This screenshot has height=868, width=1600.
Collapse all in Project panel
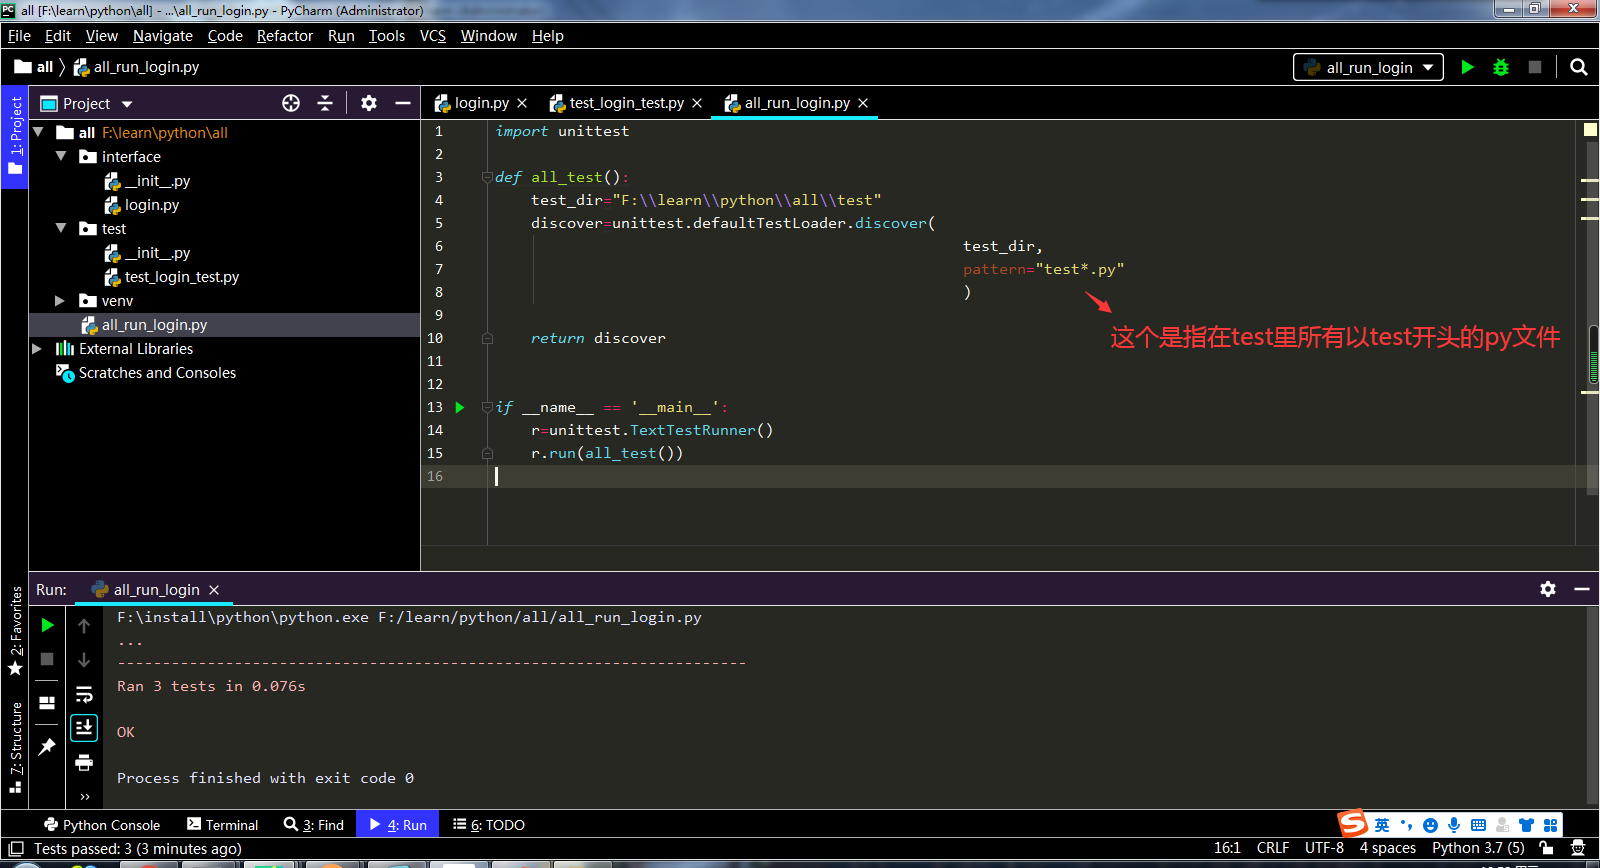point(325,103)
